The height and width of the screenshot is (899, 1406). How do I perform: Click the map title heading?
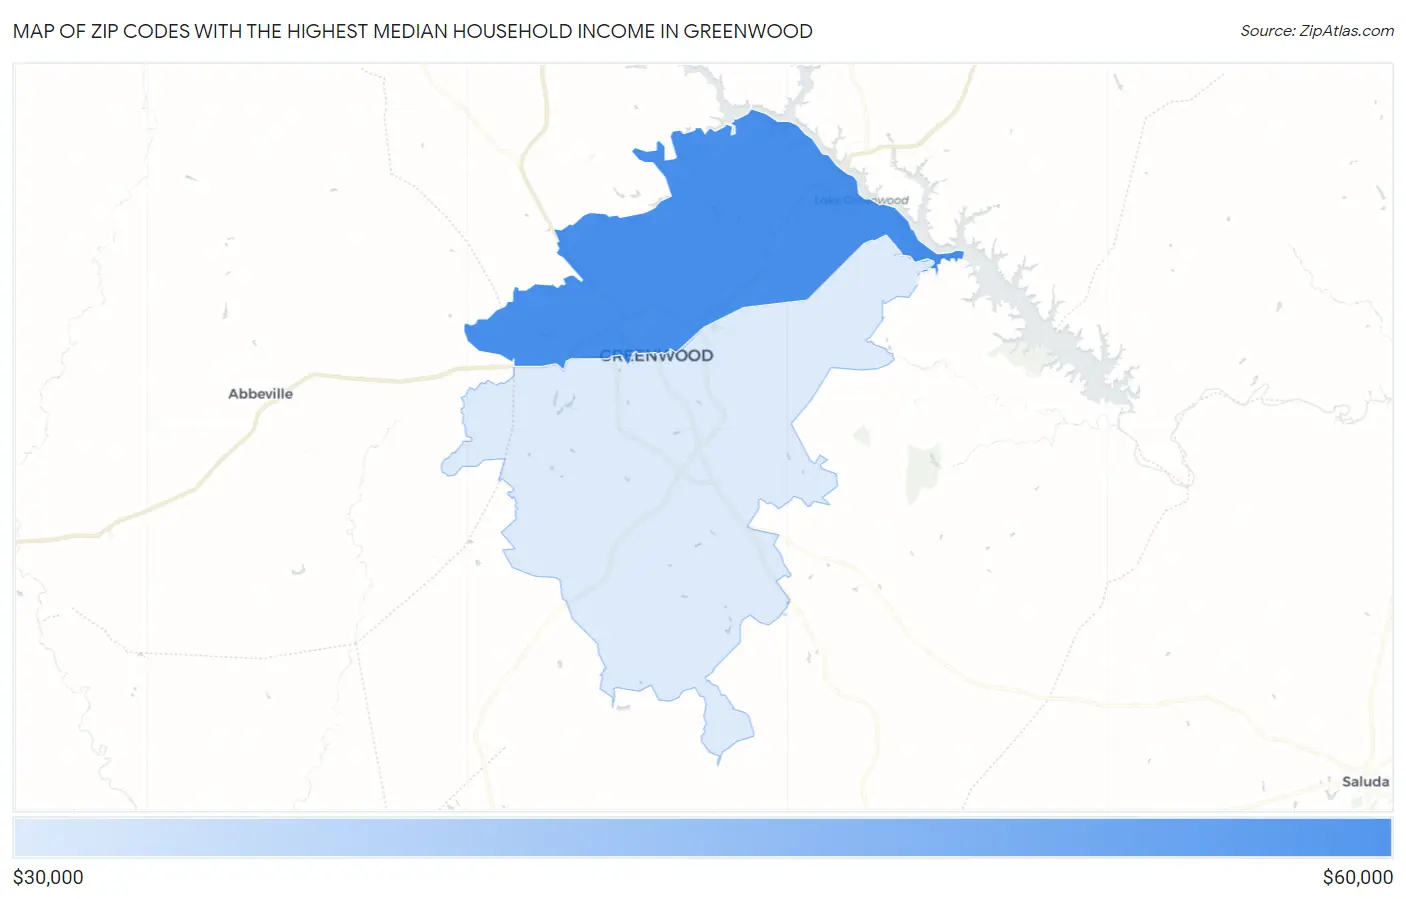(x=413, y=31)
